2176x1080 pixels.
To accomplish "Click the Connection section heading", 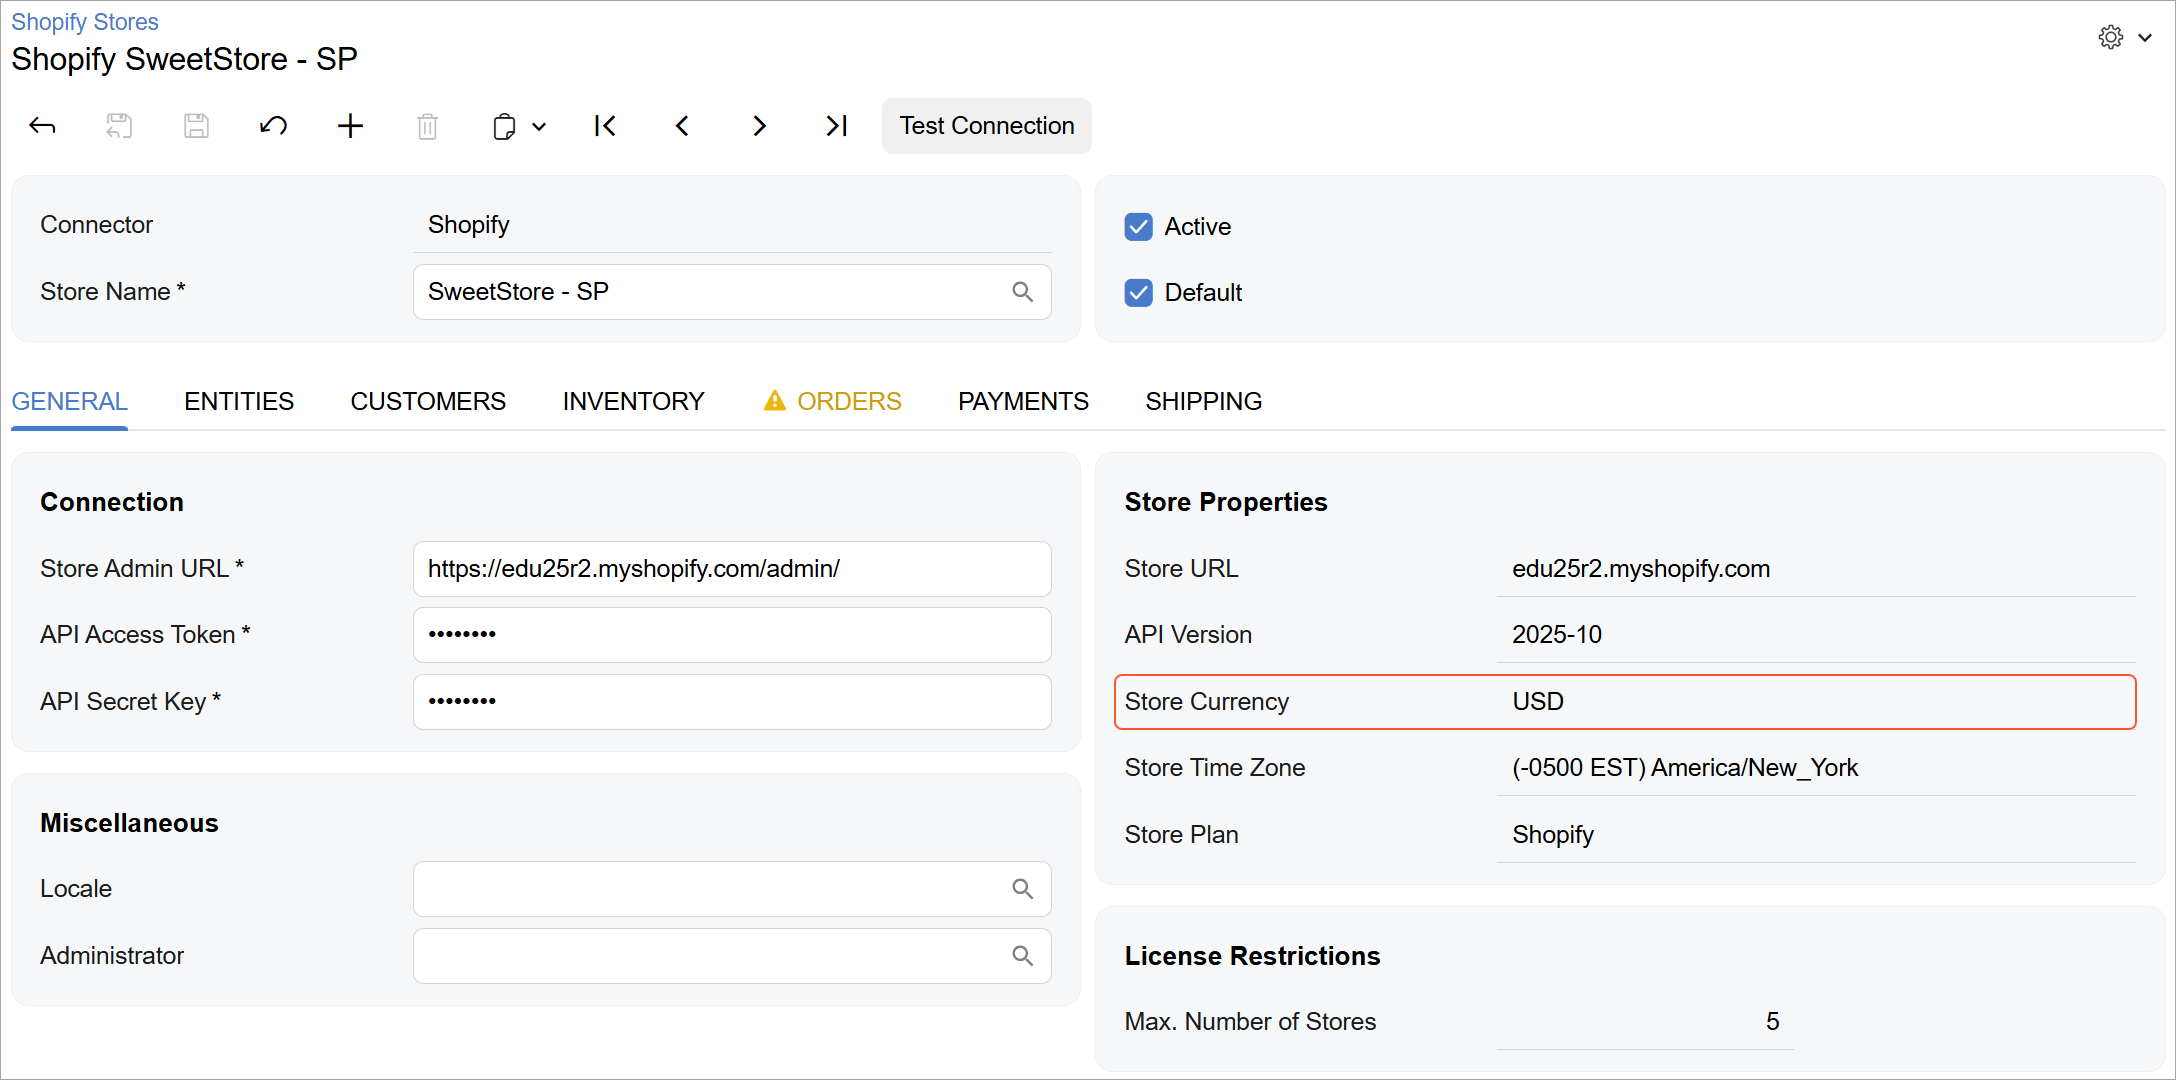I will pyautogui.click(x=112, y=502).
